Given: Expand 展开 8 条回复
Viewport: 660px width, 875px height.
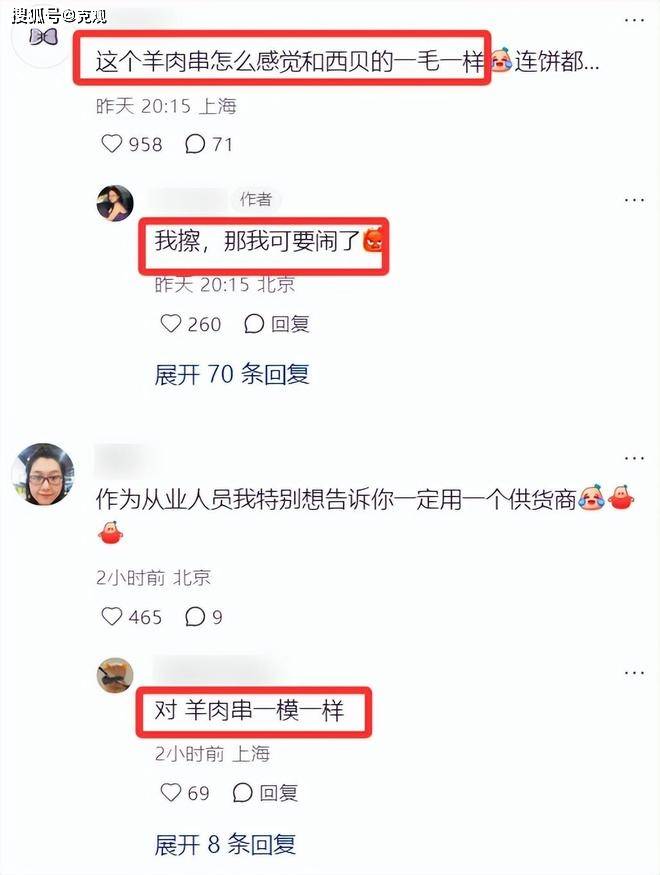Looking at the screenshot, I should [x=225, y=844].
